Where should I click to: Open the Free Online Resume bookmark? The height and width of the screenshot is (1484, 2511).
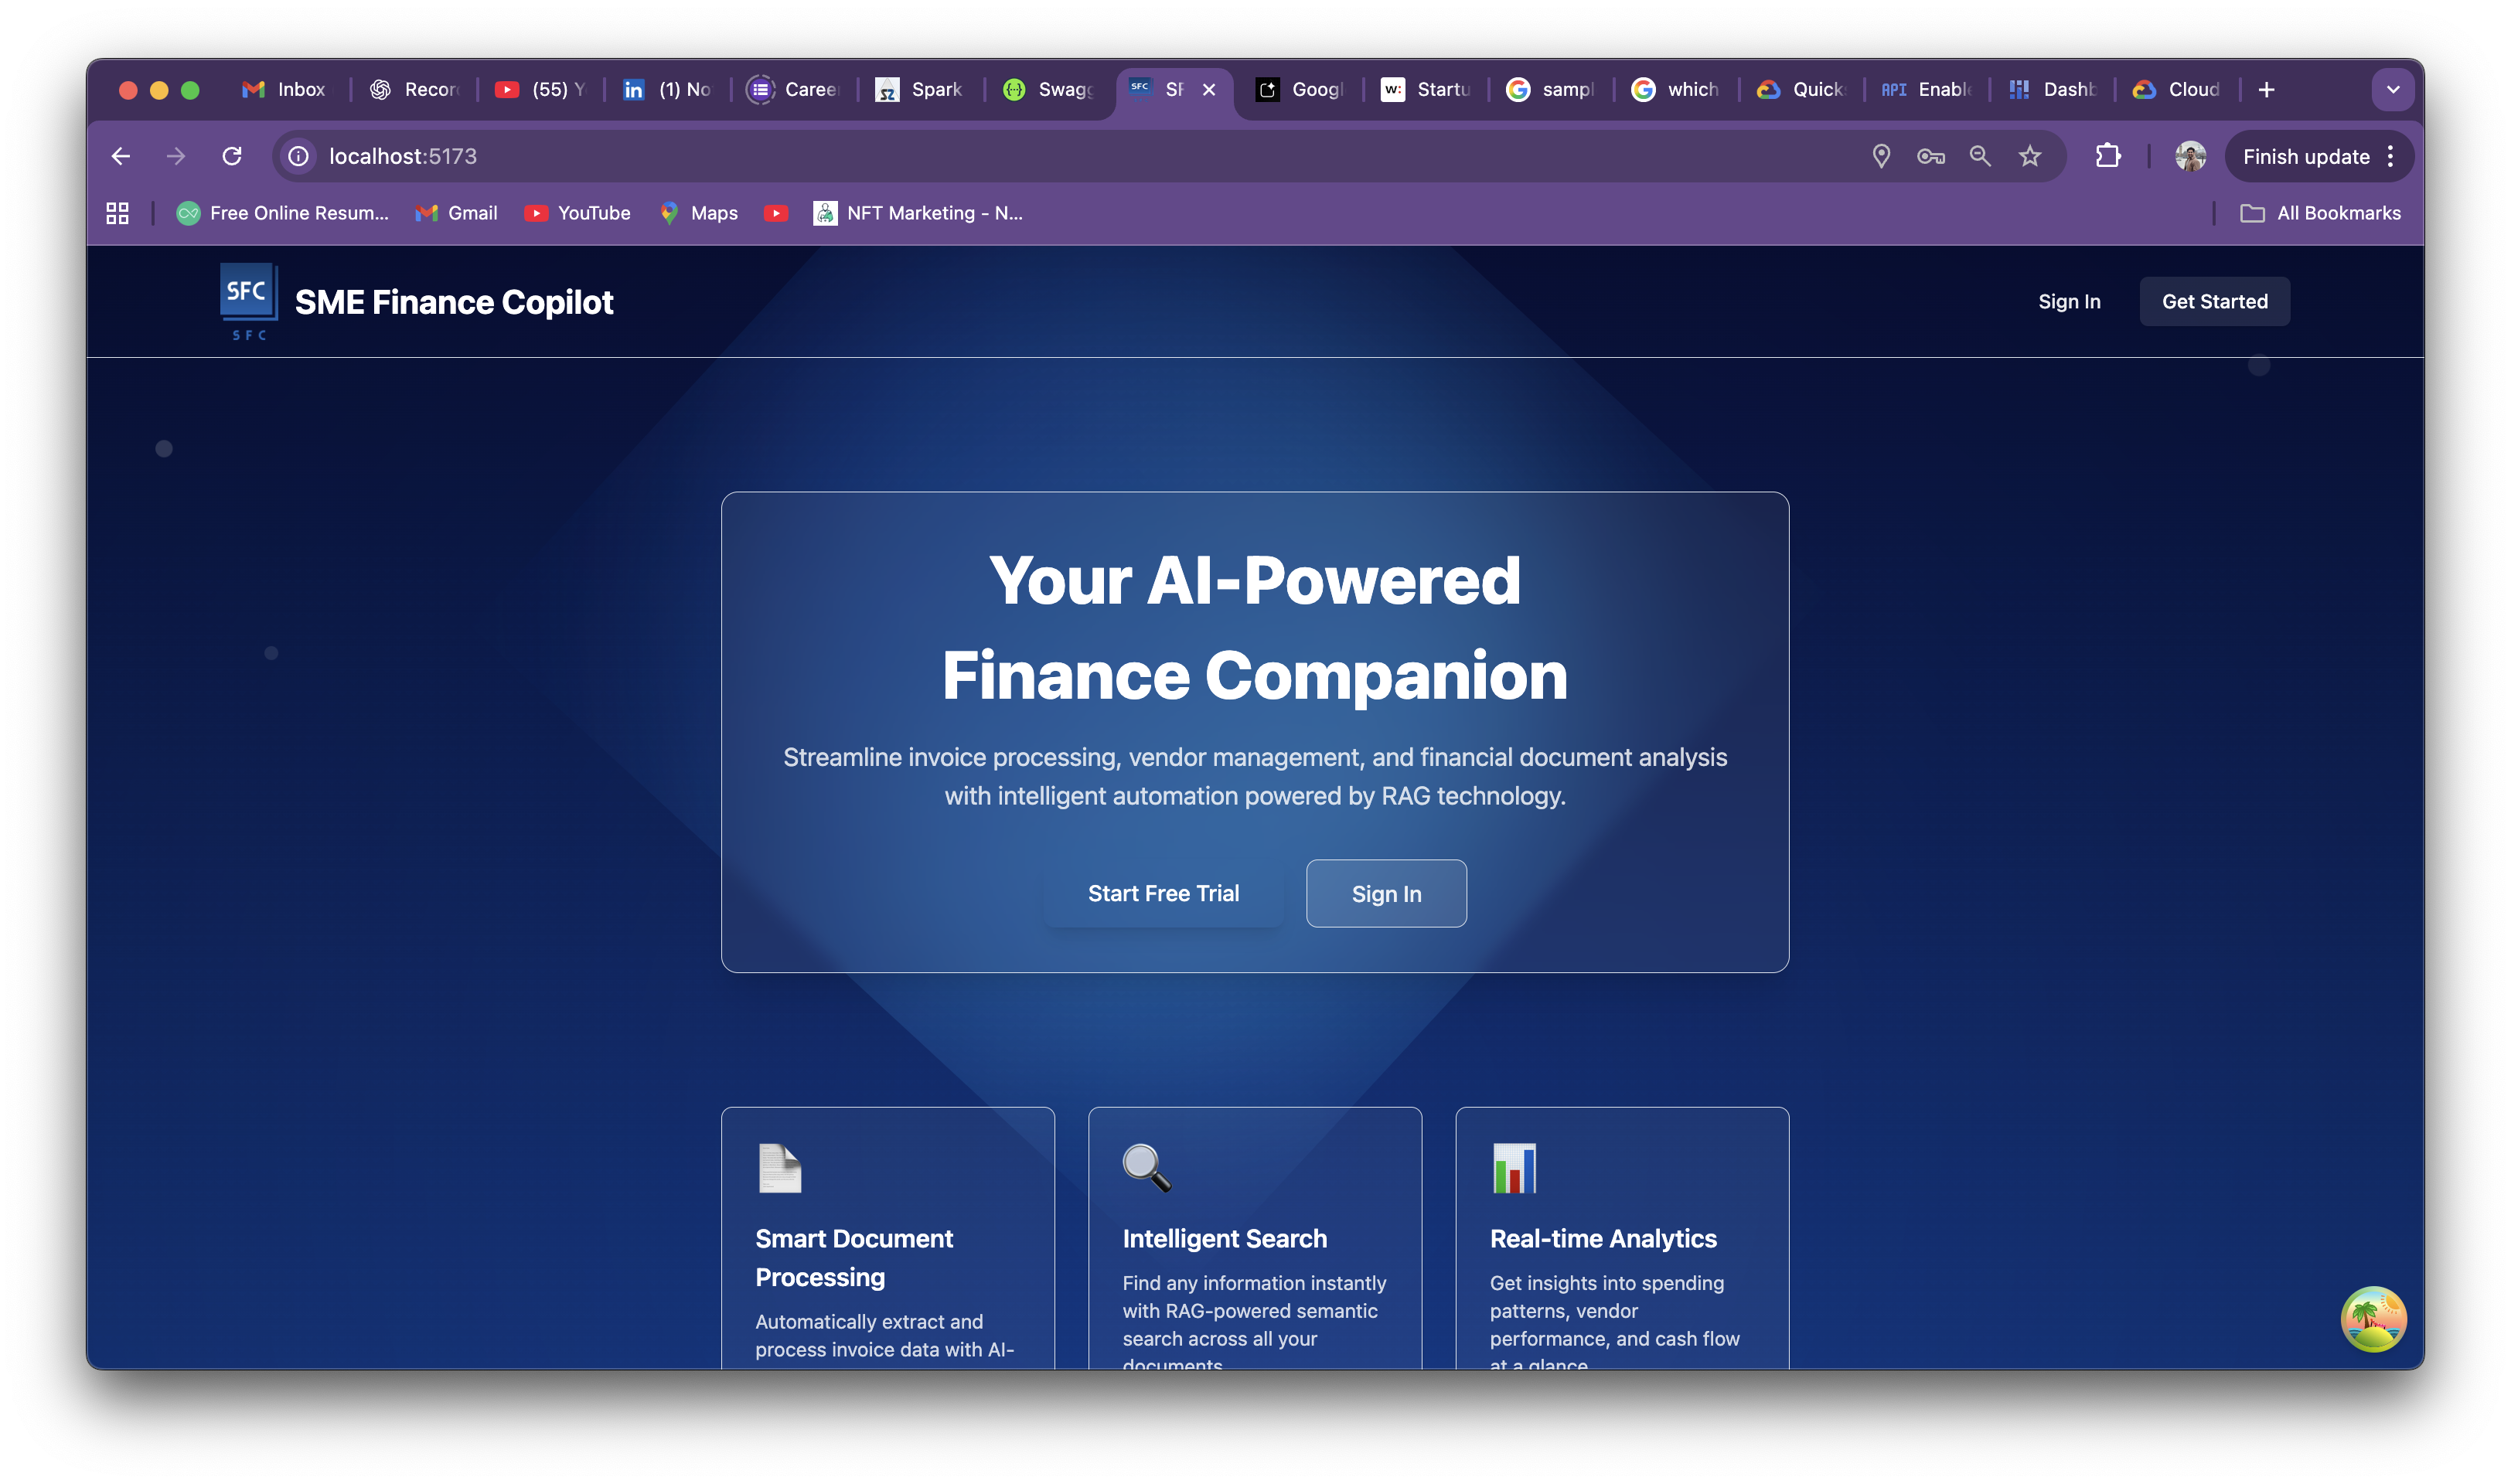[x=282, y=213]
